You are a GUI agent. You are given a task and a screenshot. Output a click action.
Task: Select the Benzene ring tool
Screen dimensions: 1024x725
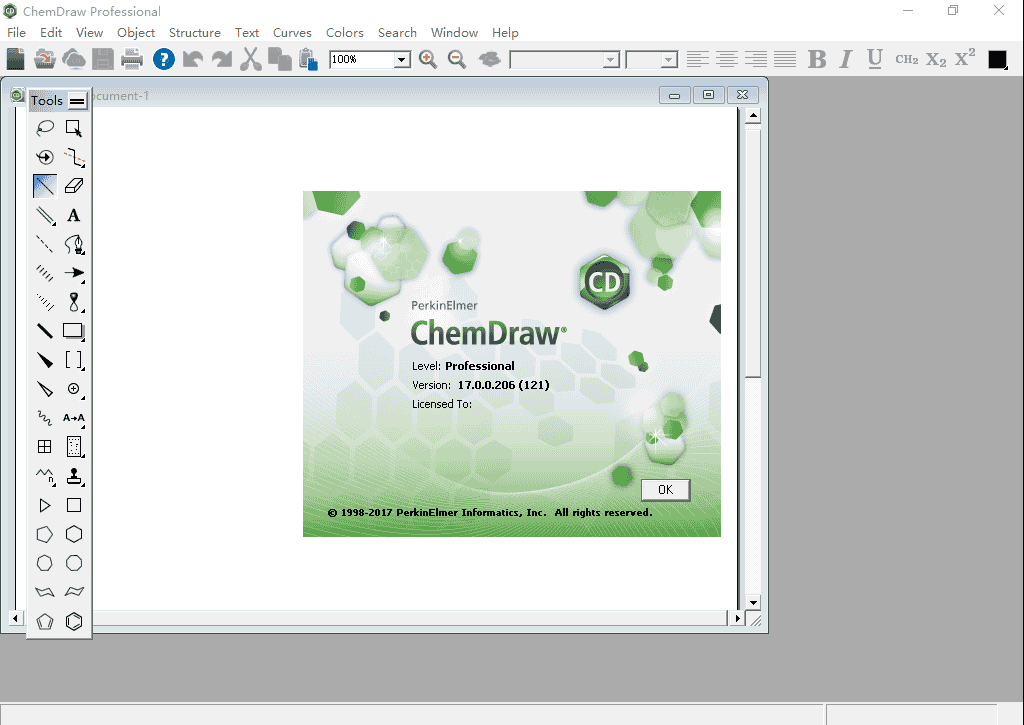74,621
